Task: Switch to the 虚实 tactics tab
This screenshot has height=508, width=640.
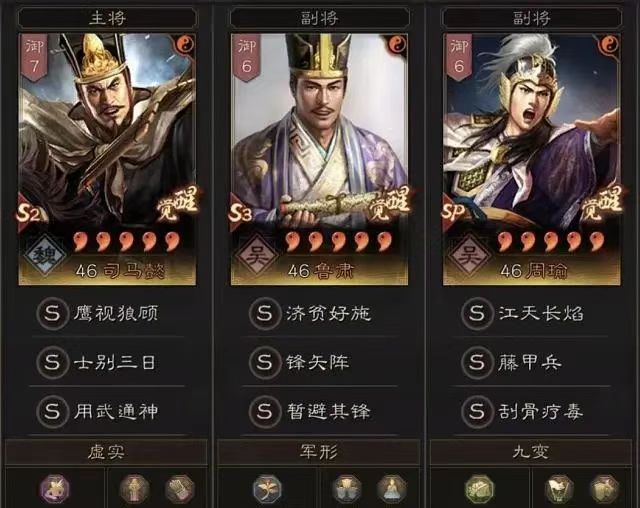Action: click(x=106, y=452)
